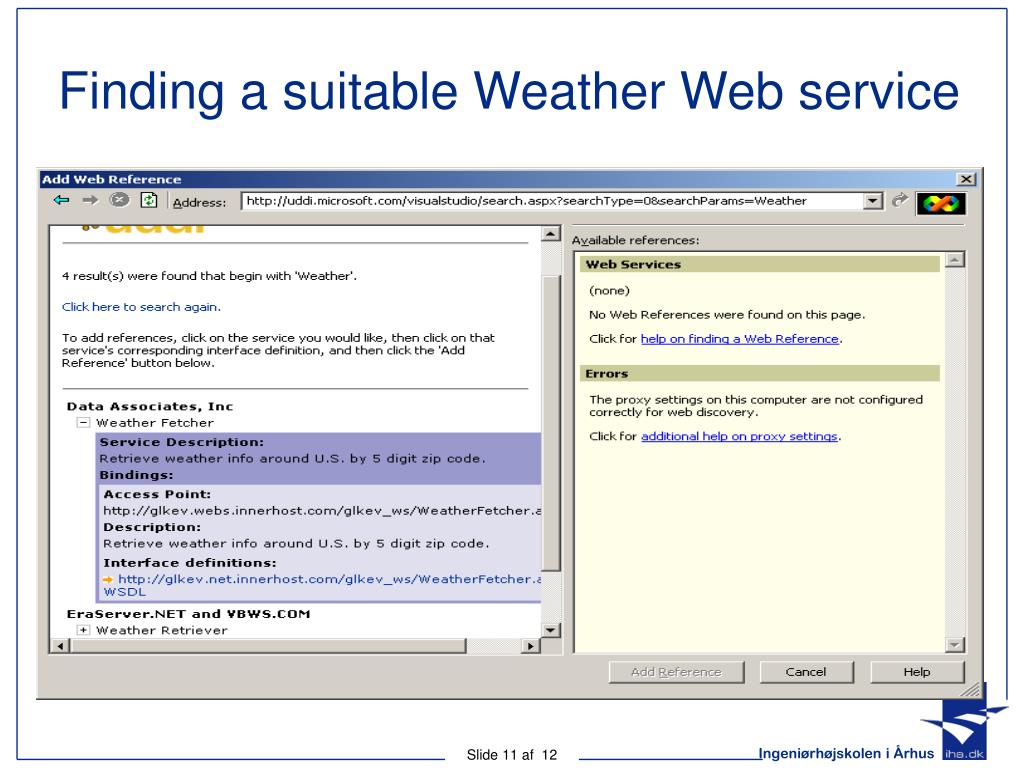This screenshot has width=1024, height=768.
Task: Click the Refresh page icon
Action: pos(149,200)
